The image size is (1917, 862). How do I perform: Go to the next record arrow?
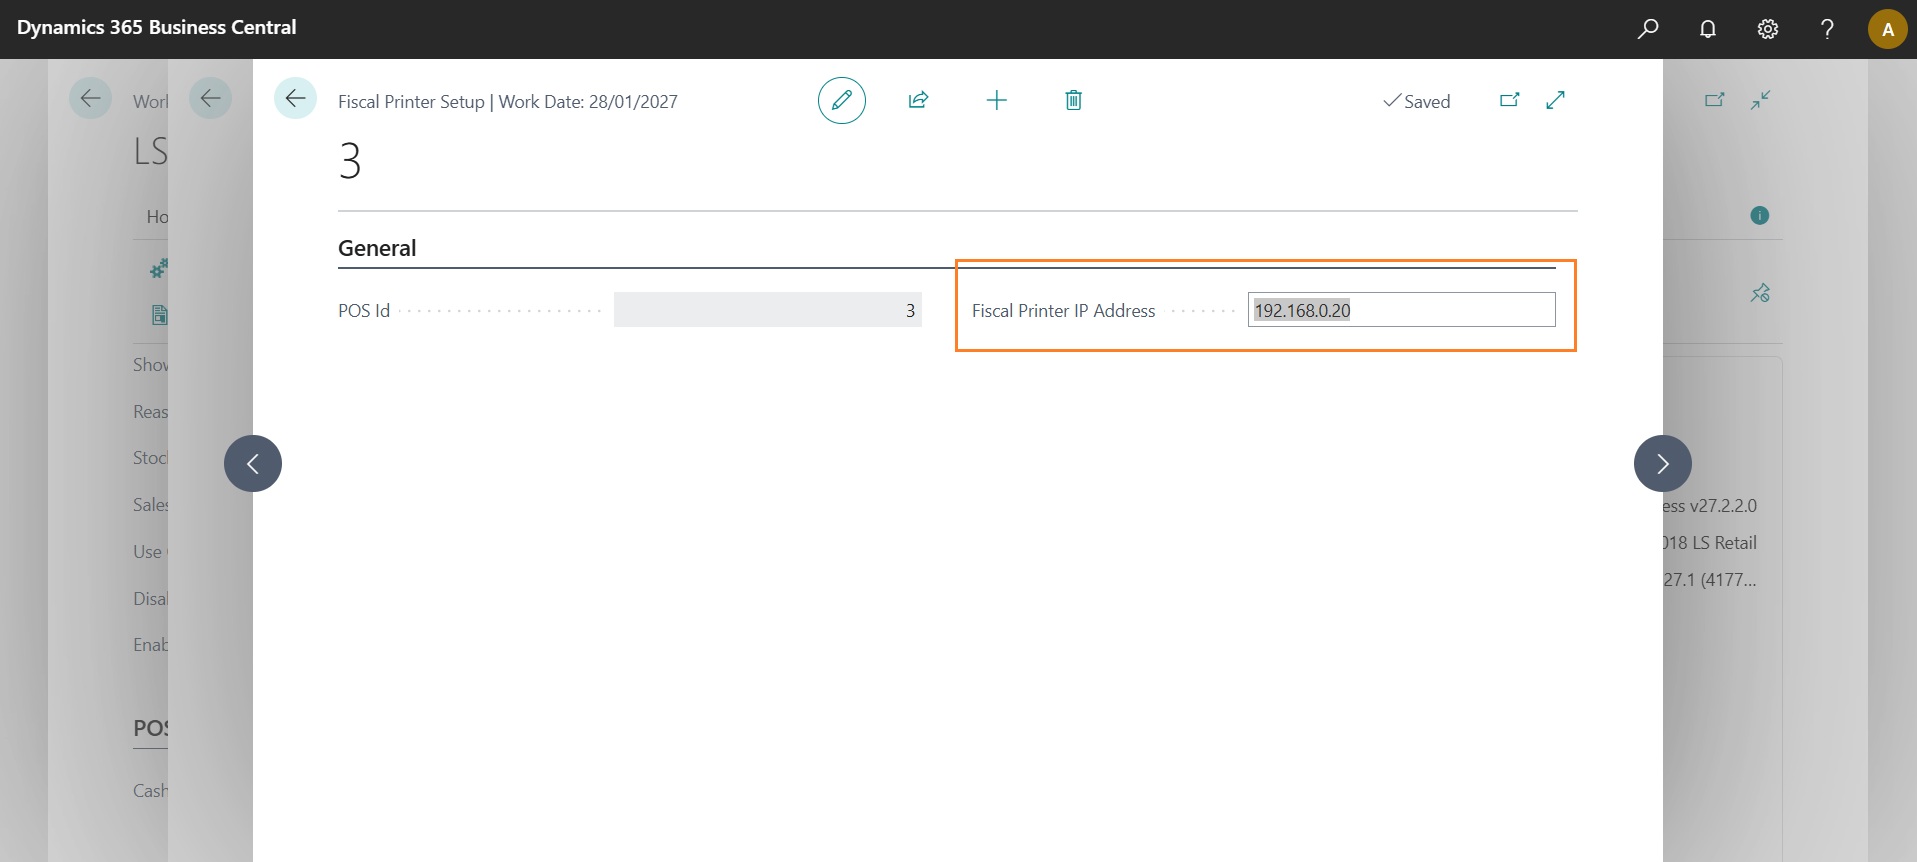point(1662,463)
